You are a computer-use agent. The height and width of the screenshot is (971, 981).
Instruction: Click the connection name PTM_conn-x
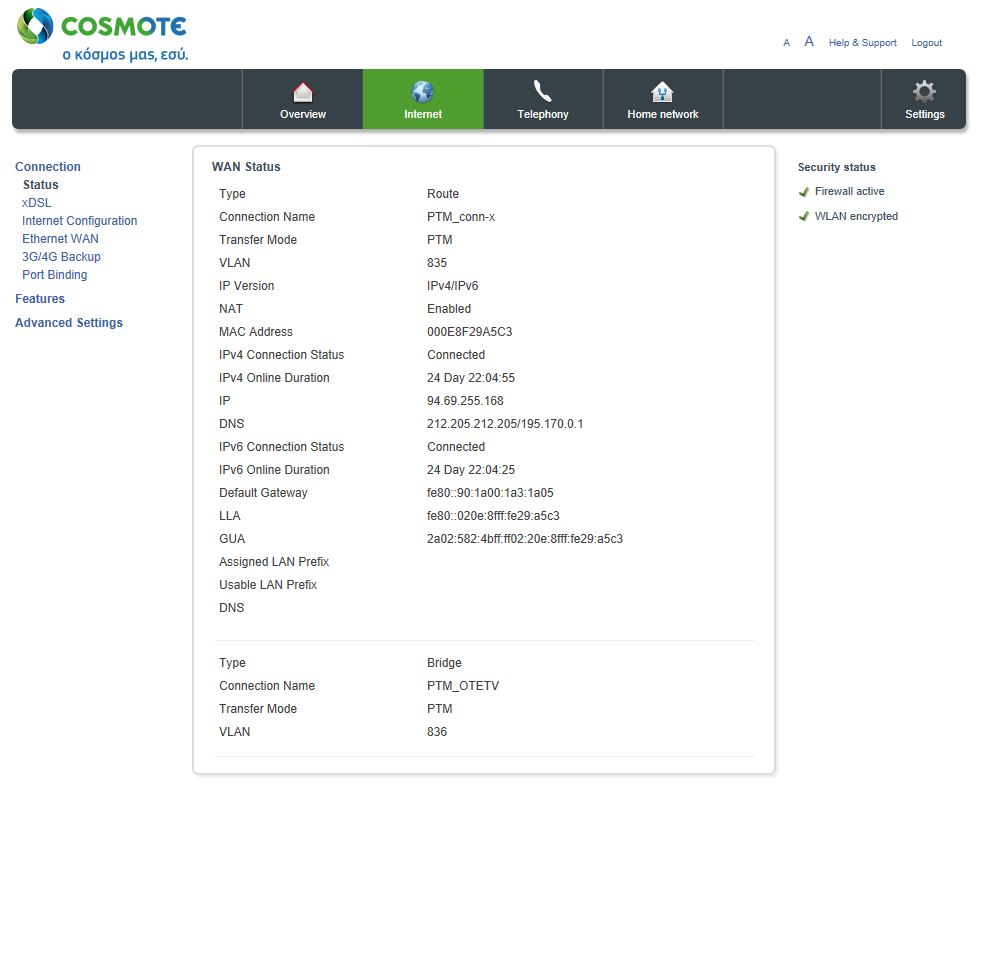[x=461, y=217]
